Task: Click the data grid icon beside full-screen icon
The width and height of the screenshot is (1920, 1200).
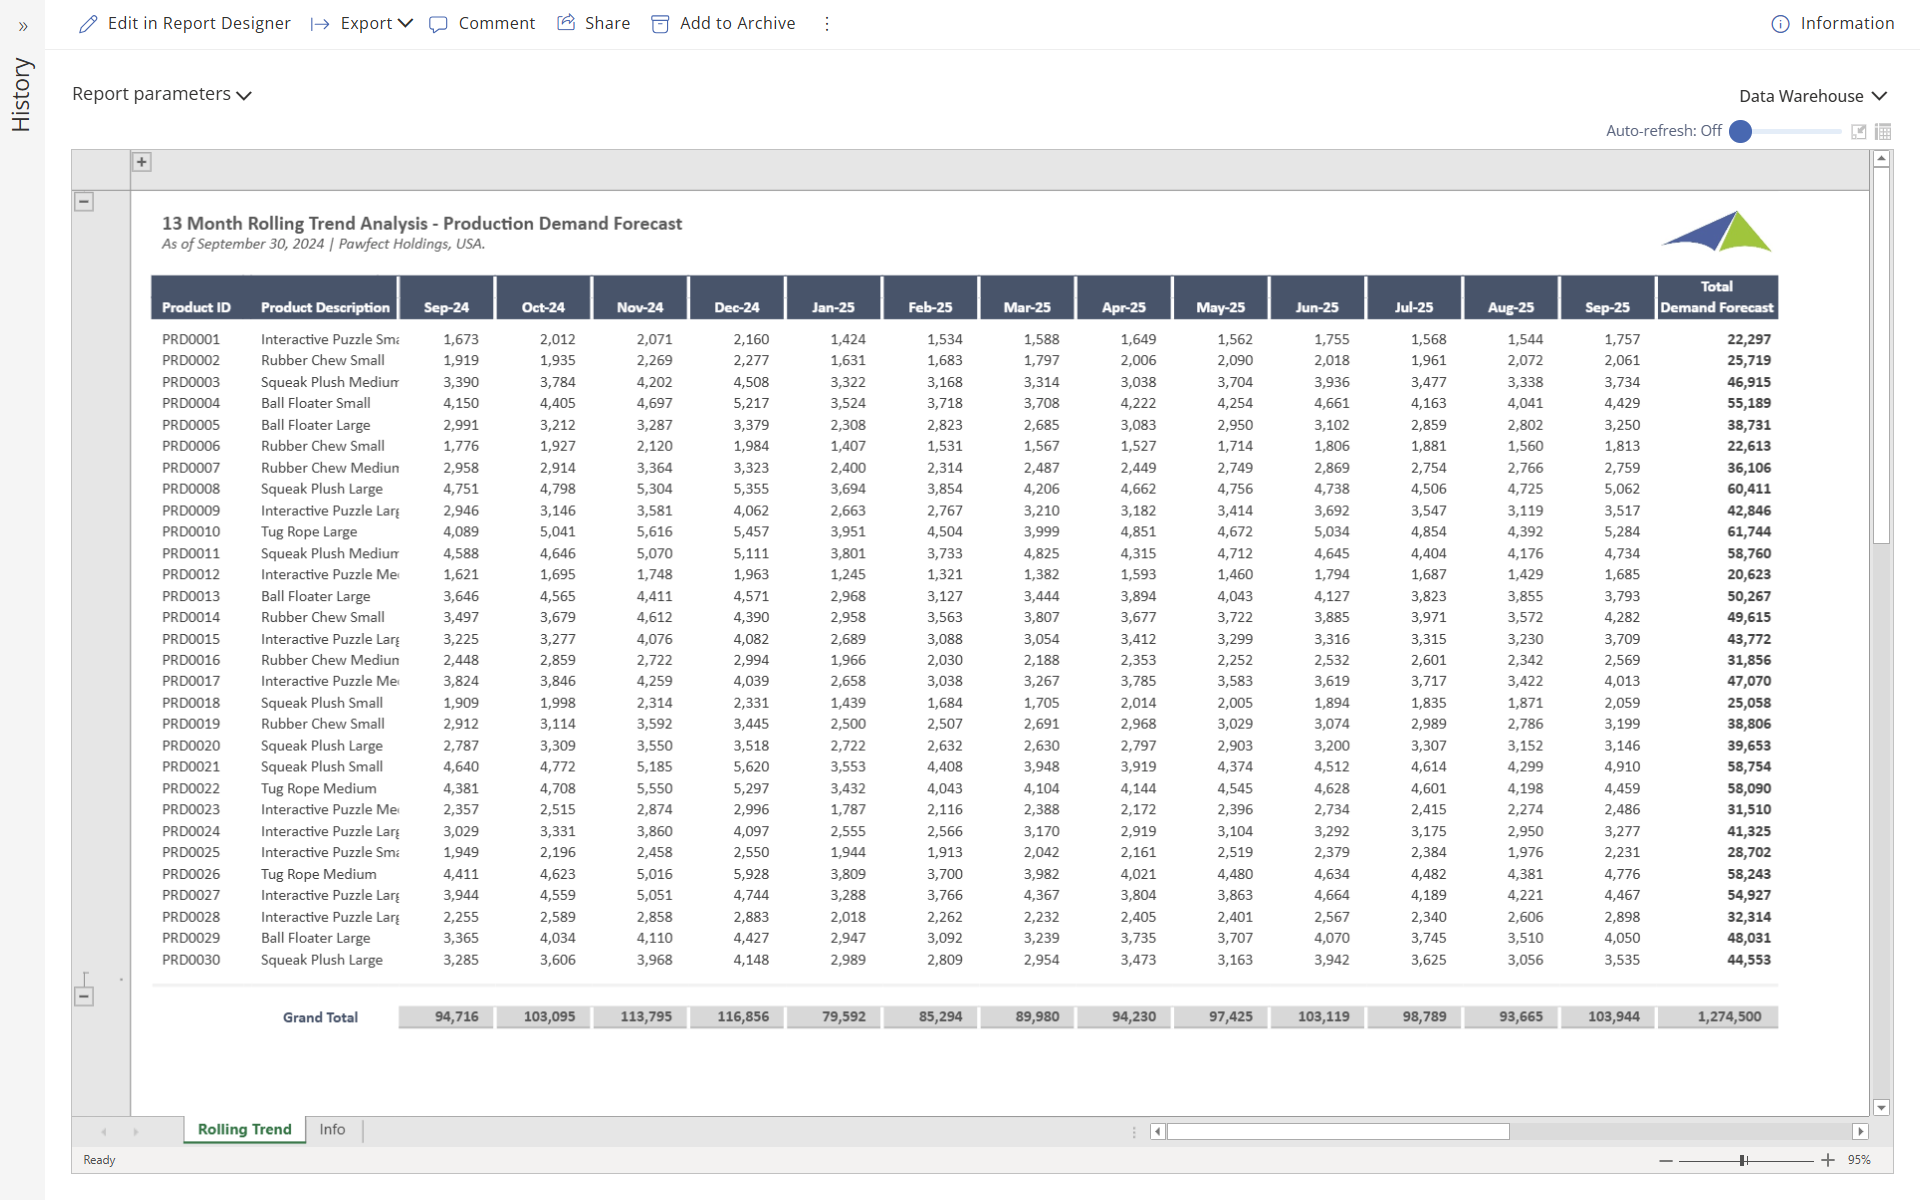Action: [x=1883, y=131]
